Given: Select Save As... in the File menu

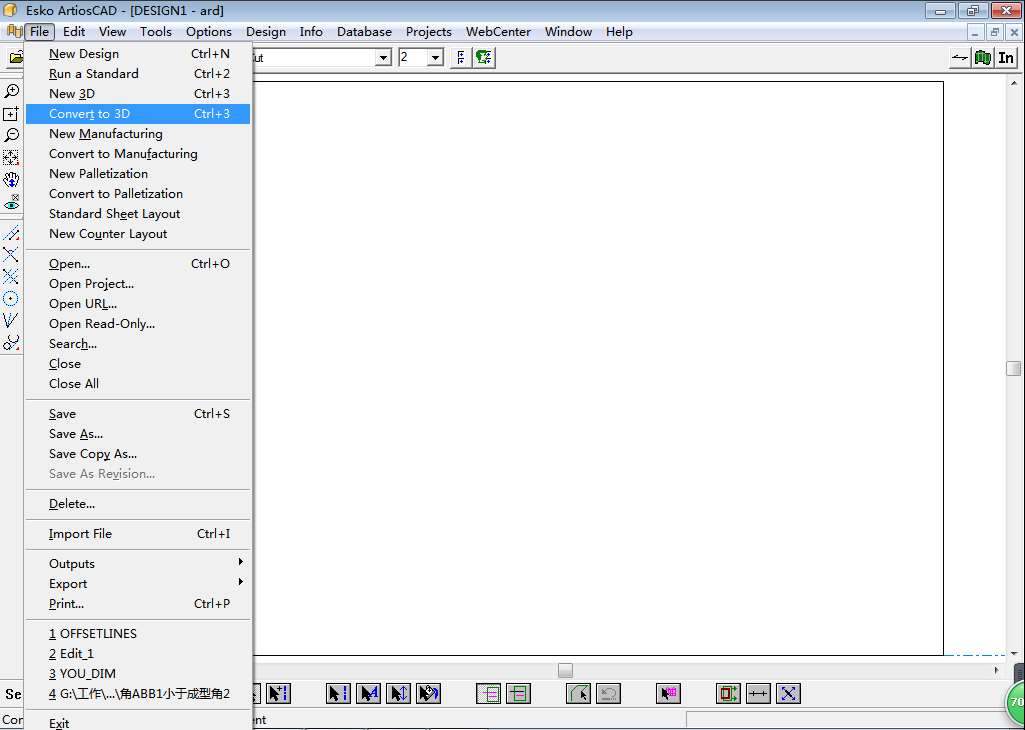Looking at the screenshot, I should pyautogui.click(x=76, y=434).
